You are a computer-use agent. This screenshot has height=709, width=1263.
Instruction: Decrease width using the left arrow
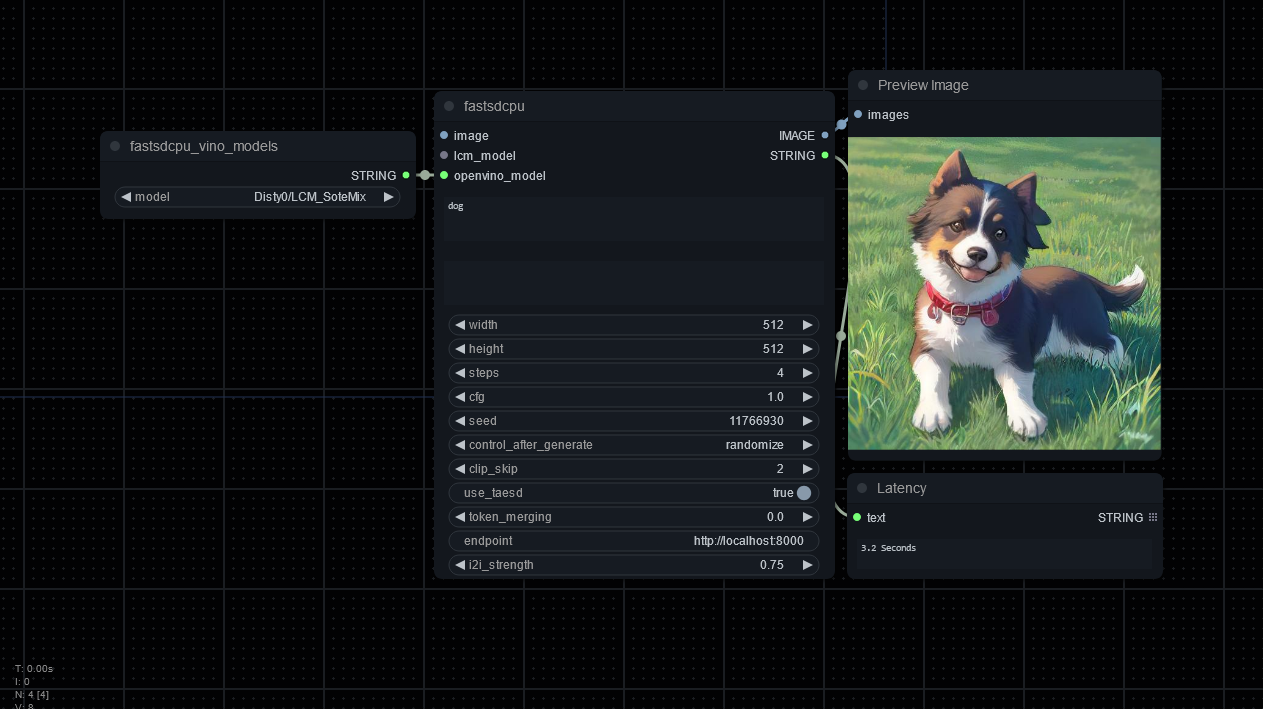pyautogui.click(x=460, y=325)
